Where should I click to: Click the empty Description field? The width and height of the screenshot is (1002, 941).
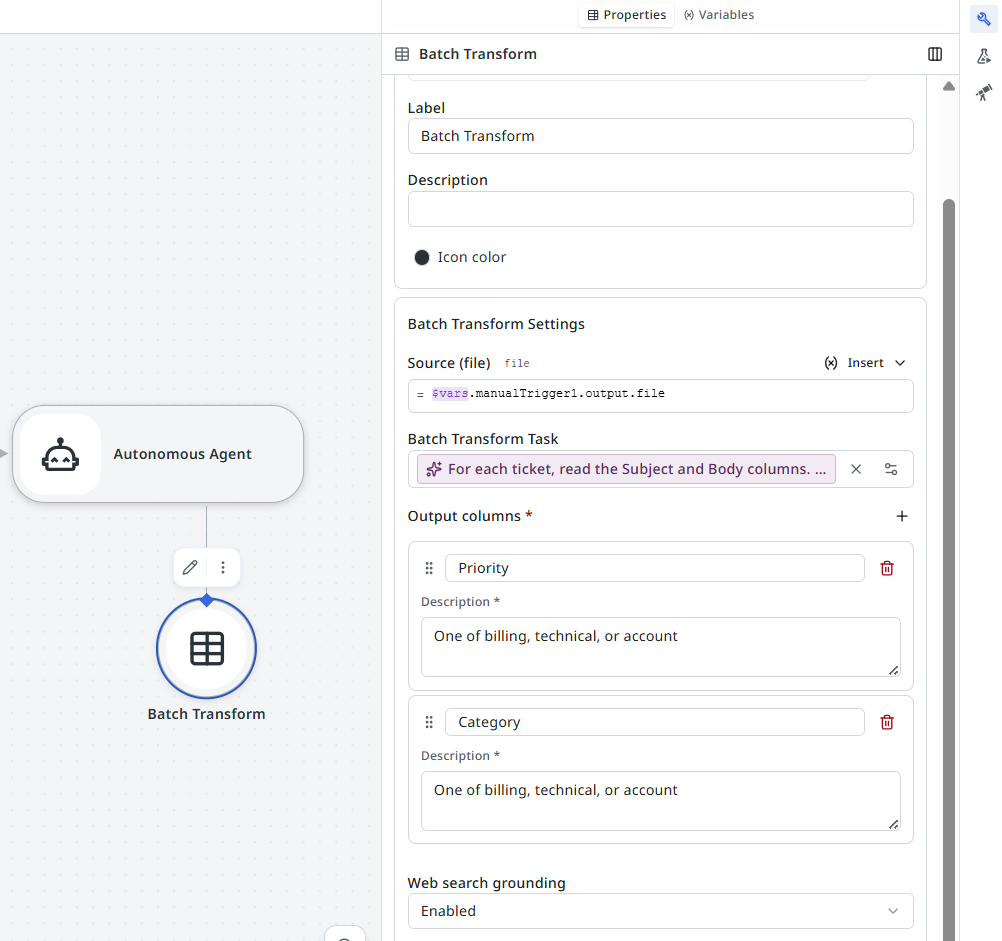(661, 209)
